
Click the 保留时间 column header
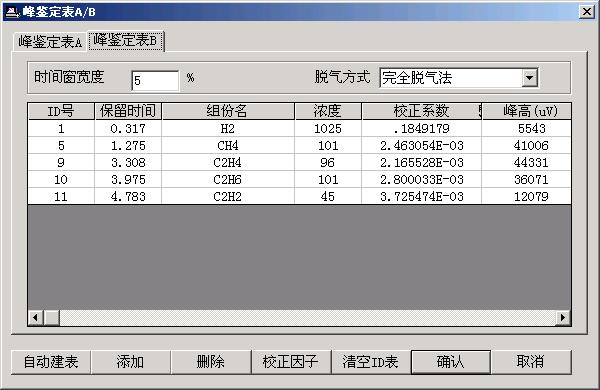(128, 111)
